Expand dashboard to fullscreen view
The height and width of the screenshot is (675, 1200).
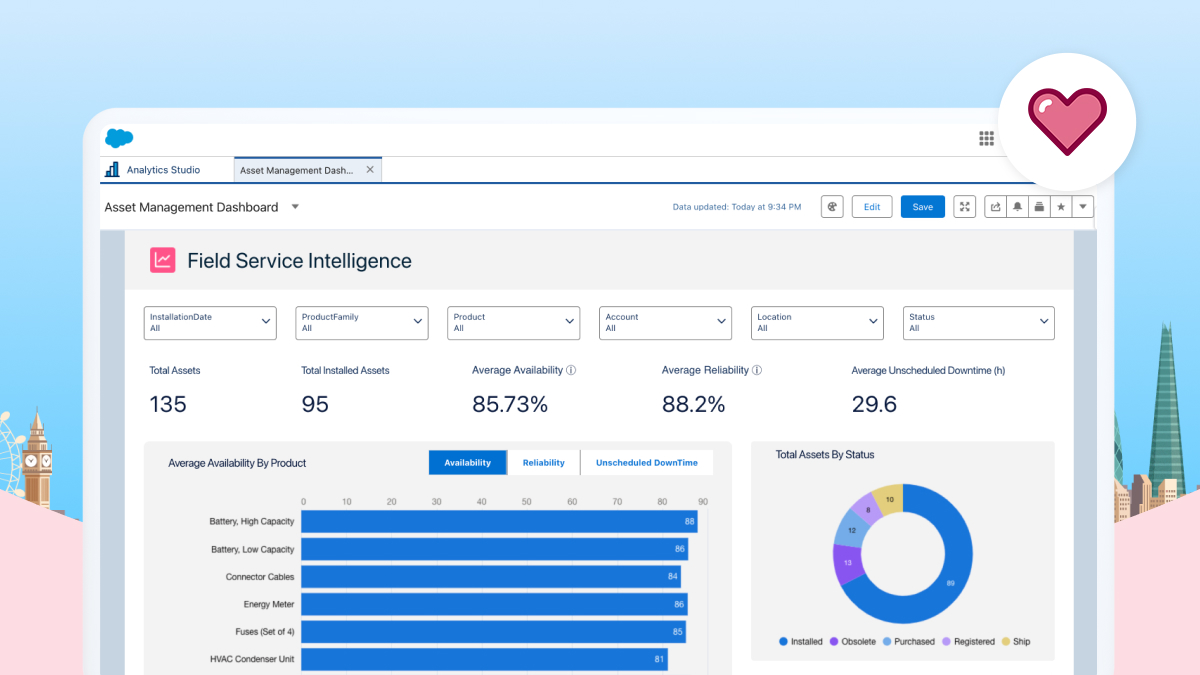pyautogui.click(x=964, y=206)
